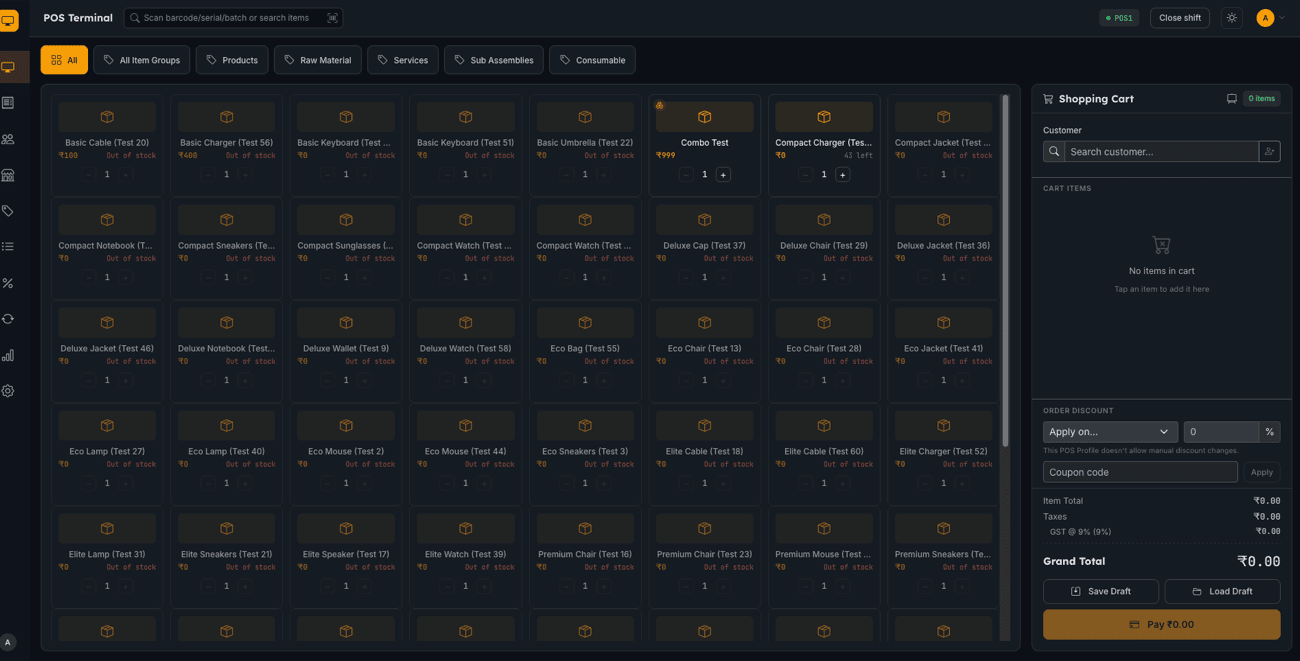Open the POS terminal monitor sidebar icon
The height and width of the screenshot is (661, 1300).
click(x=8, y=67)
